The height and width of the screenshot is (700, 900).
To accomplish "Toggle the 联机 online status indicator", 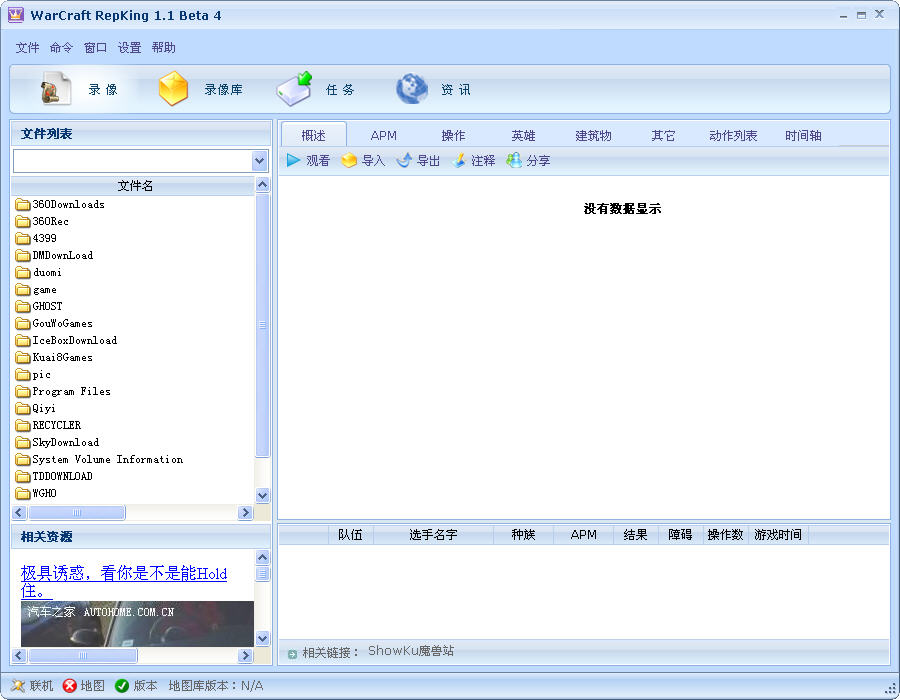I will point(18,686).
